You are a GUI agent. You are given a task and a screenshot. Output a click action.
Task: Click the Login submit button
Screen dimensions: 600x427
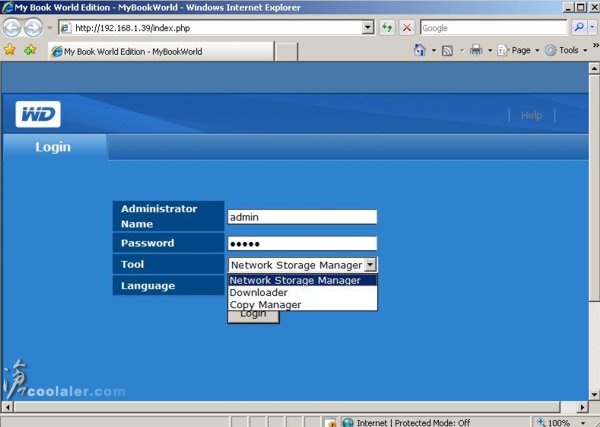253,316
